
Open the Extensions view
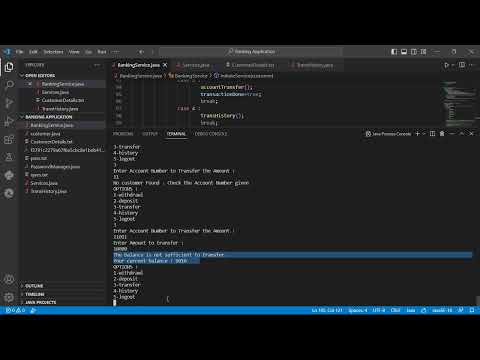(x=9, y=139)
